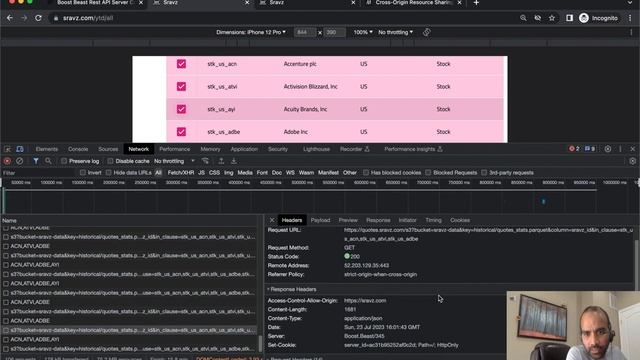Image resolution: width=640 pixels, height=360 pixels.
Task: Open the Application tab
Action: point(244,149)
